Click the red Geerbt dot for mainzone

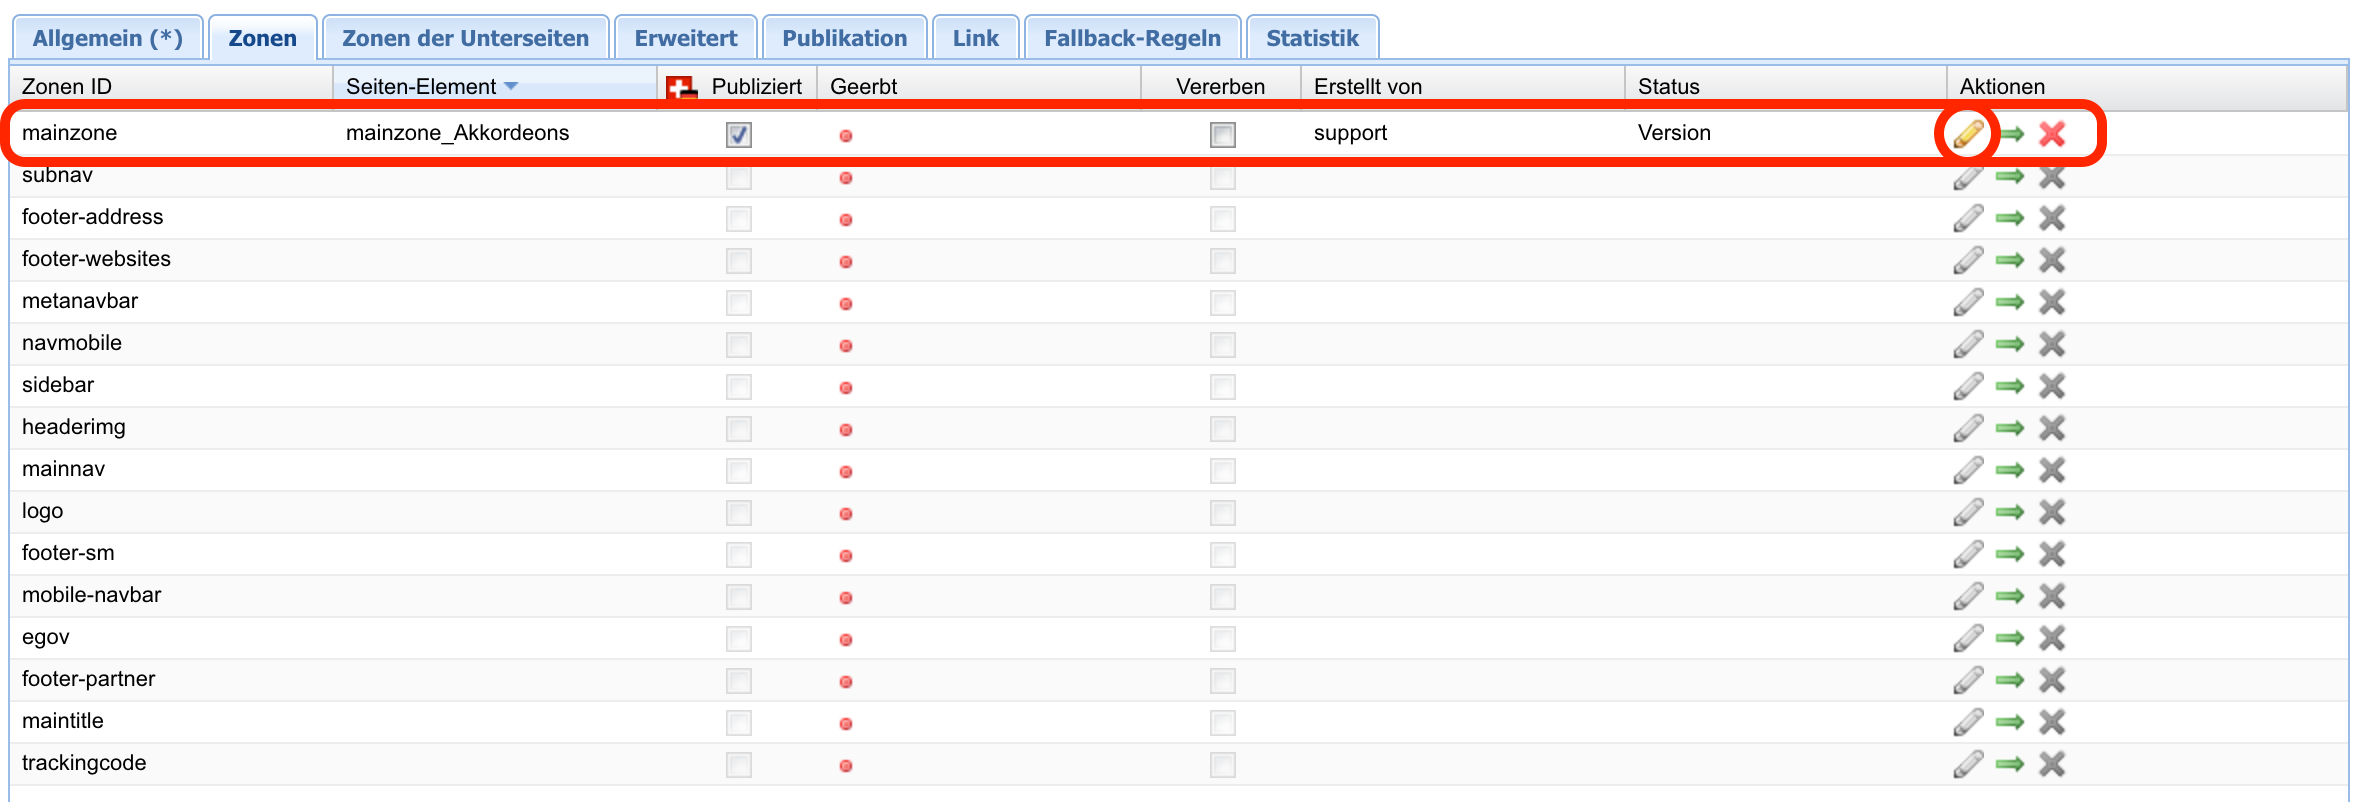click(x=846, y=135)
